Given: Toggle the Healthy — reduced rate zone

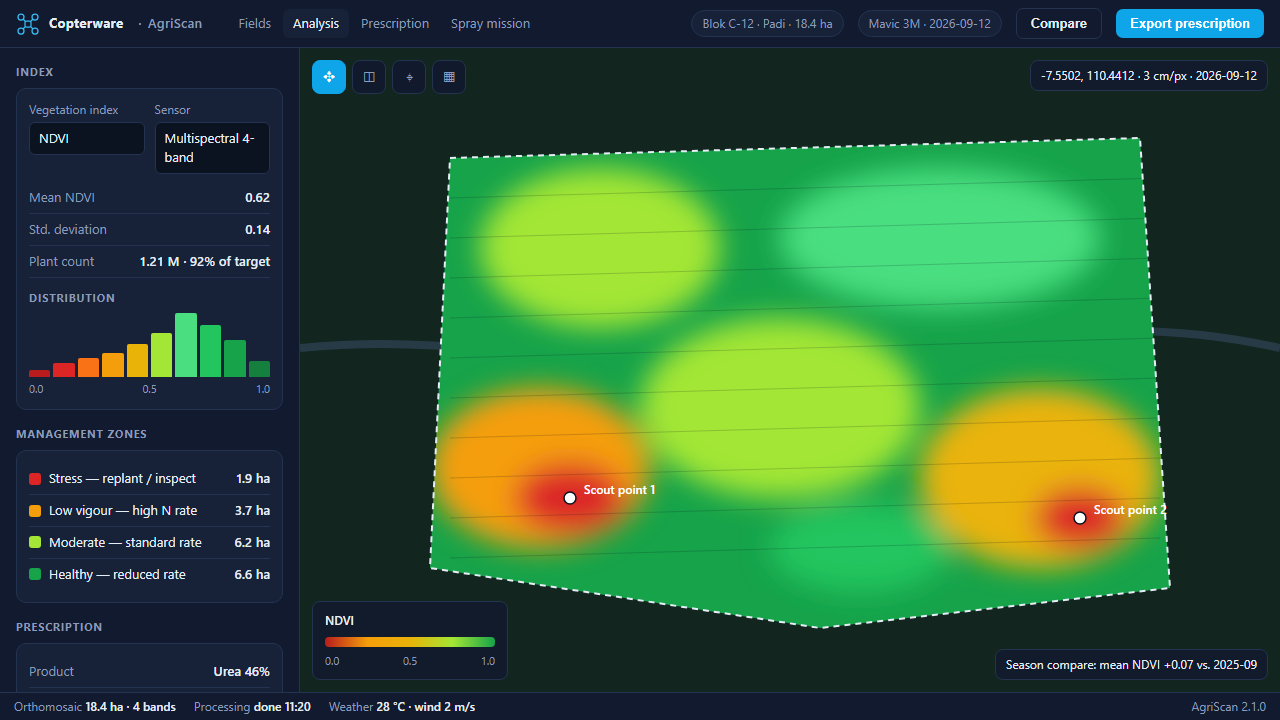Looking at the screenshot, I should point(149,575).
